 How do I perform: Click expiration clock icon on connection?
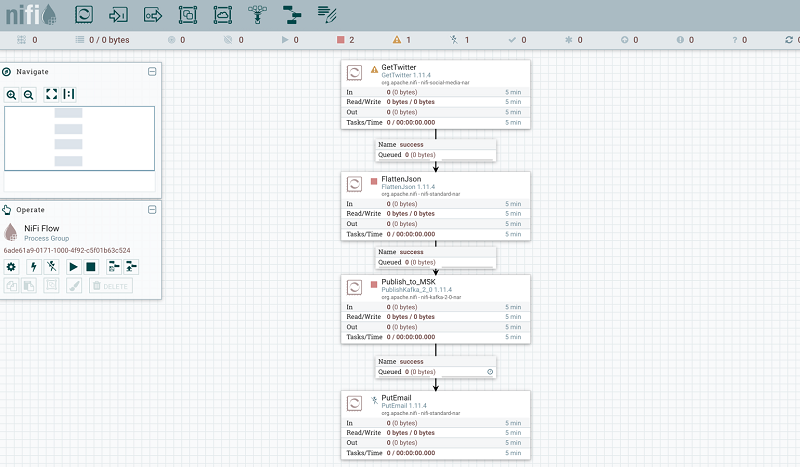(490, 372)
